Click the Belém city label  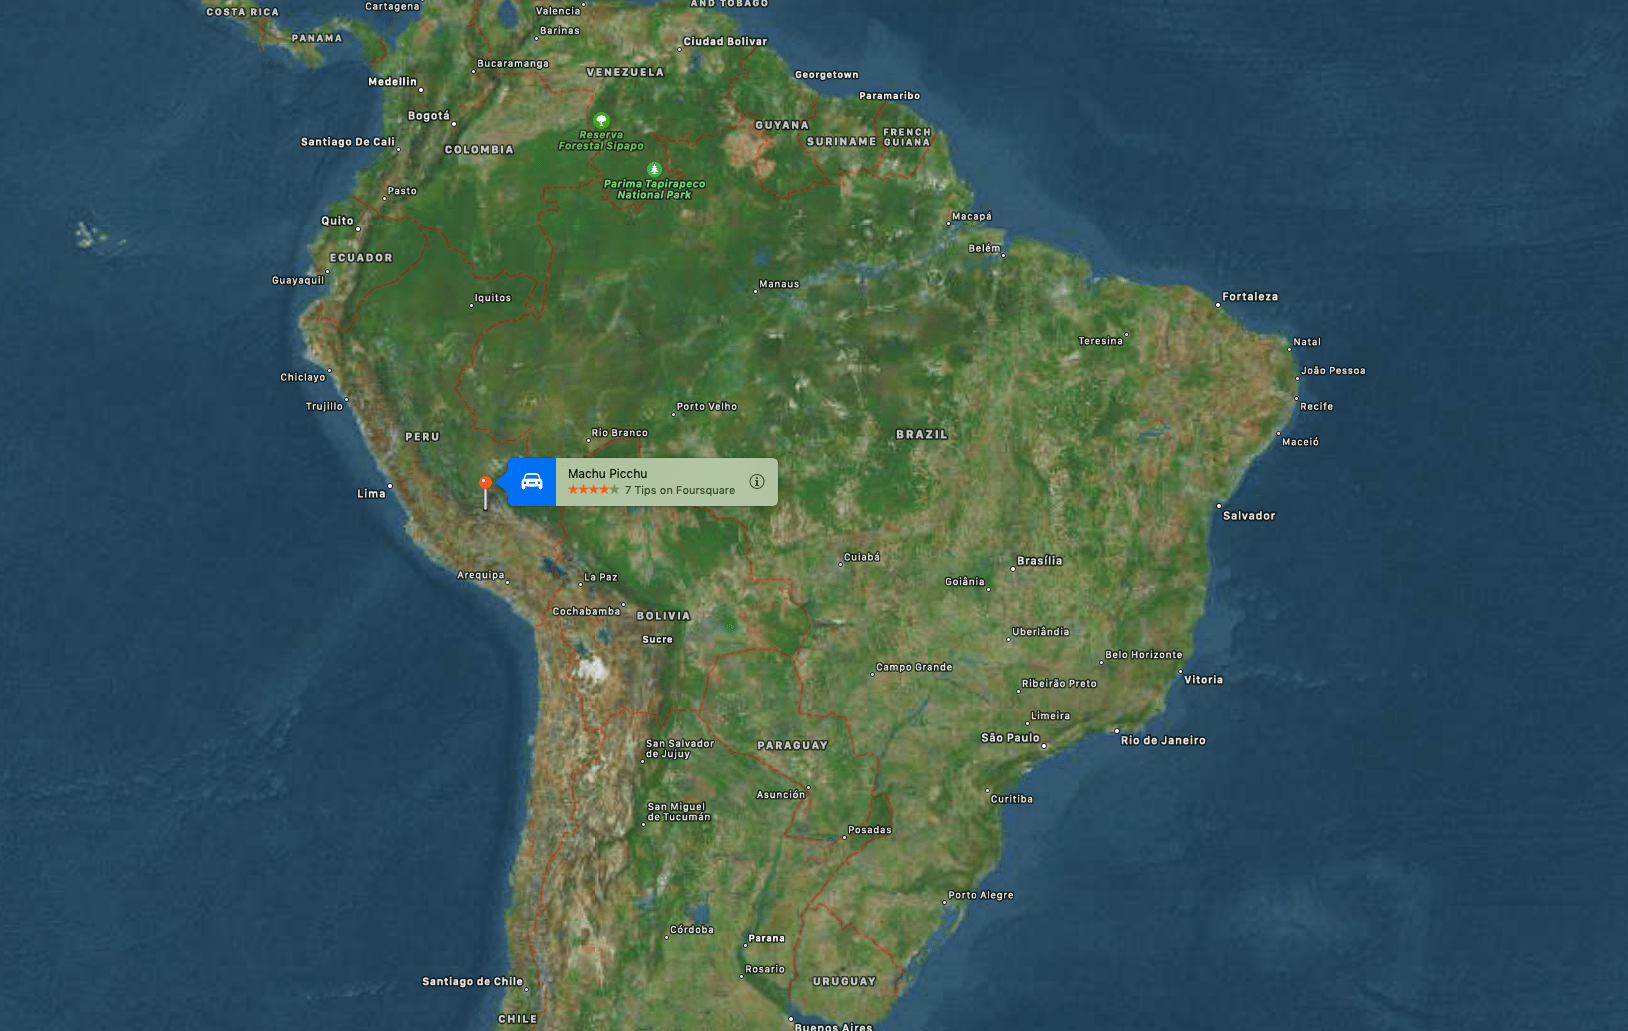click(x=984, y=248)
